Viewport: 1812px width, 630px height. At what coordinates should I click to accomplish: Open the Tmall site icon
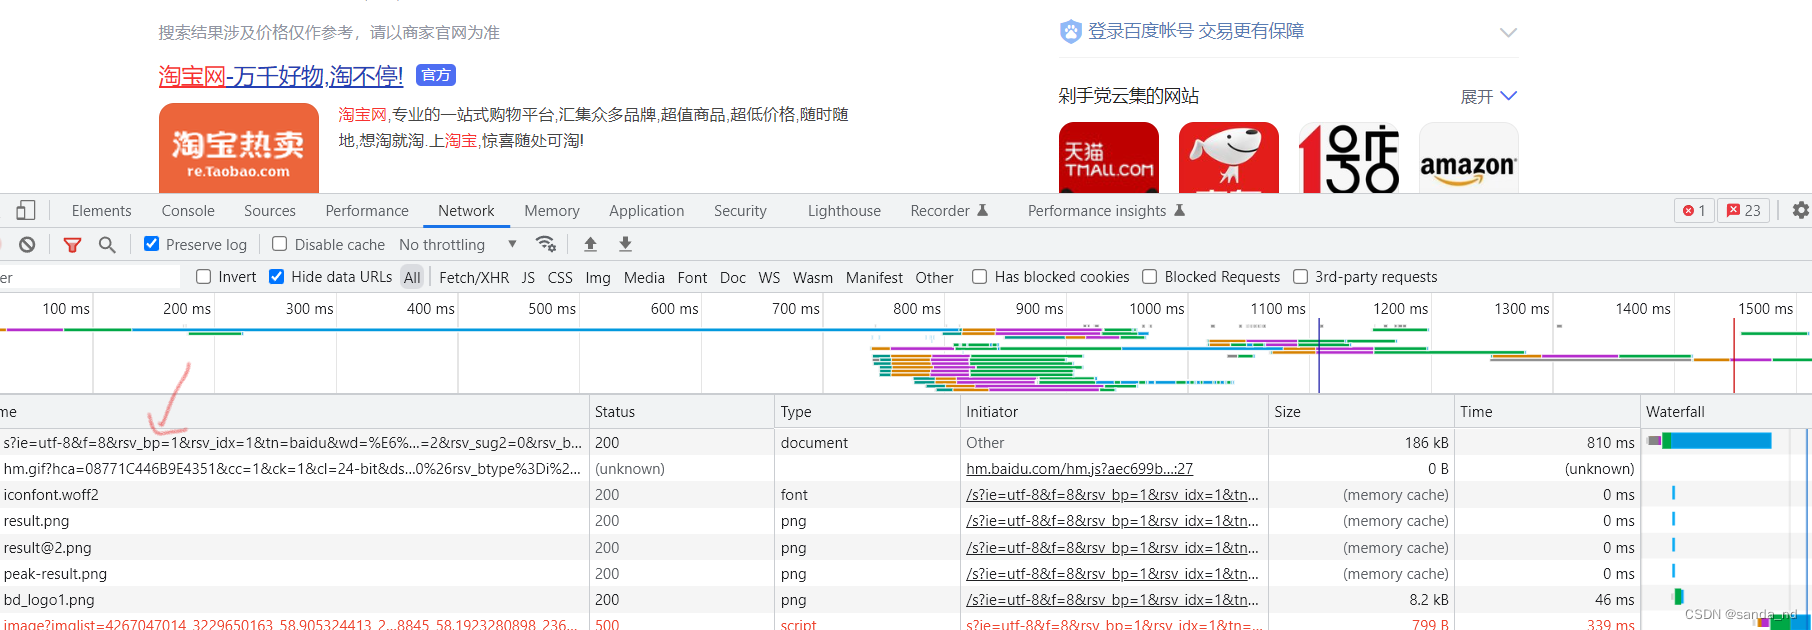point(1109,158)
